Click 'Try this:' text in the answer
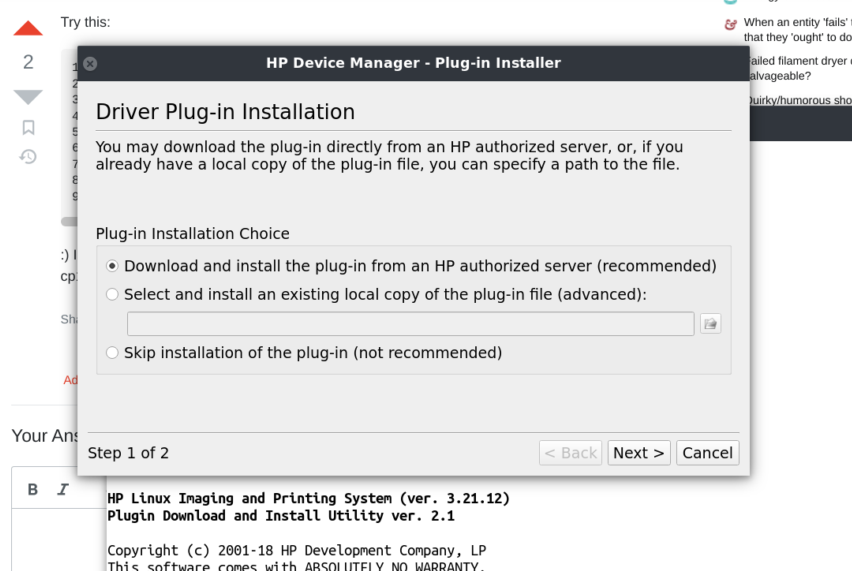This screenshot has width=852, height=571. point(85,22)
